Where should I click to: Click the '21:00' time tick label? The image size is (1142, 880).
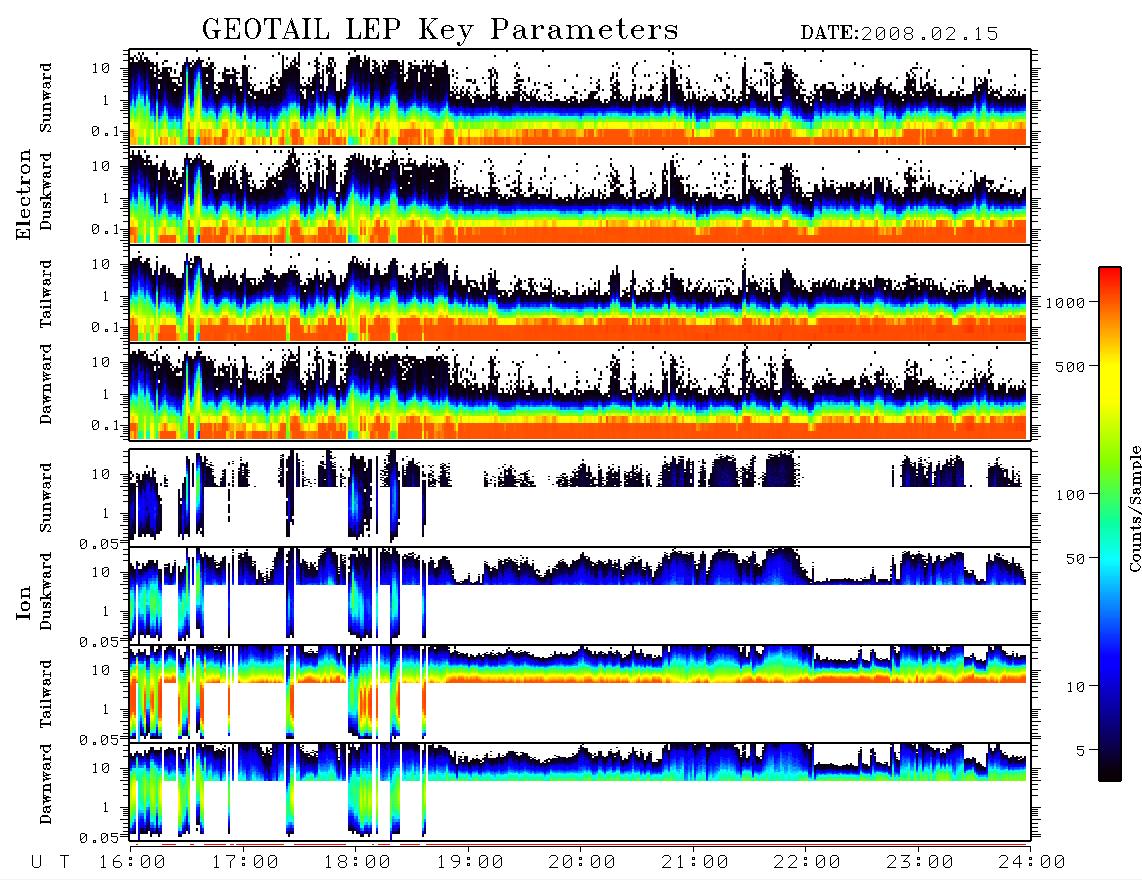coord(695,862)
